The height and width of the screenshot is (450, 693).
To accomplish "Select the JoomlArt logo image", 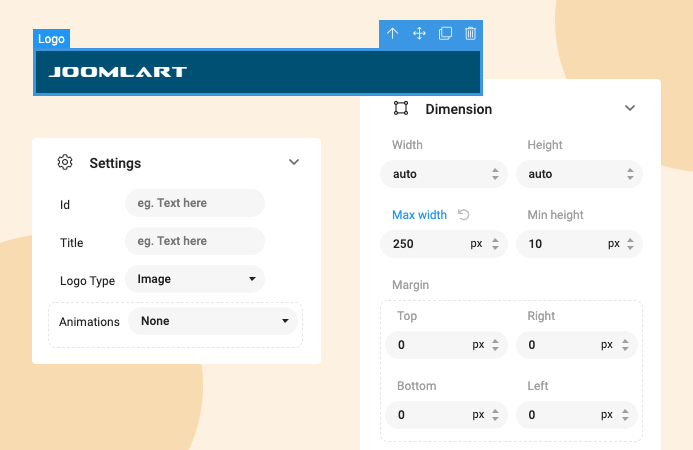I will [x=118, y=72].
